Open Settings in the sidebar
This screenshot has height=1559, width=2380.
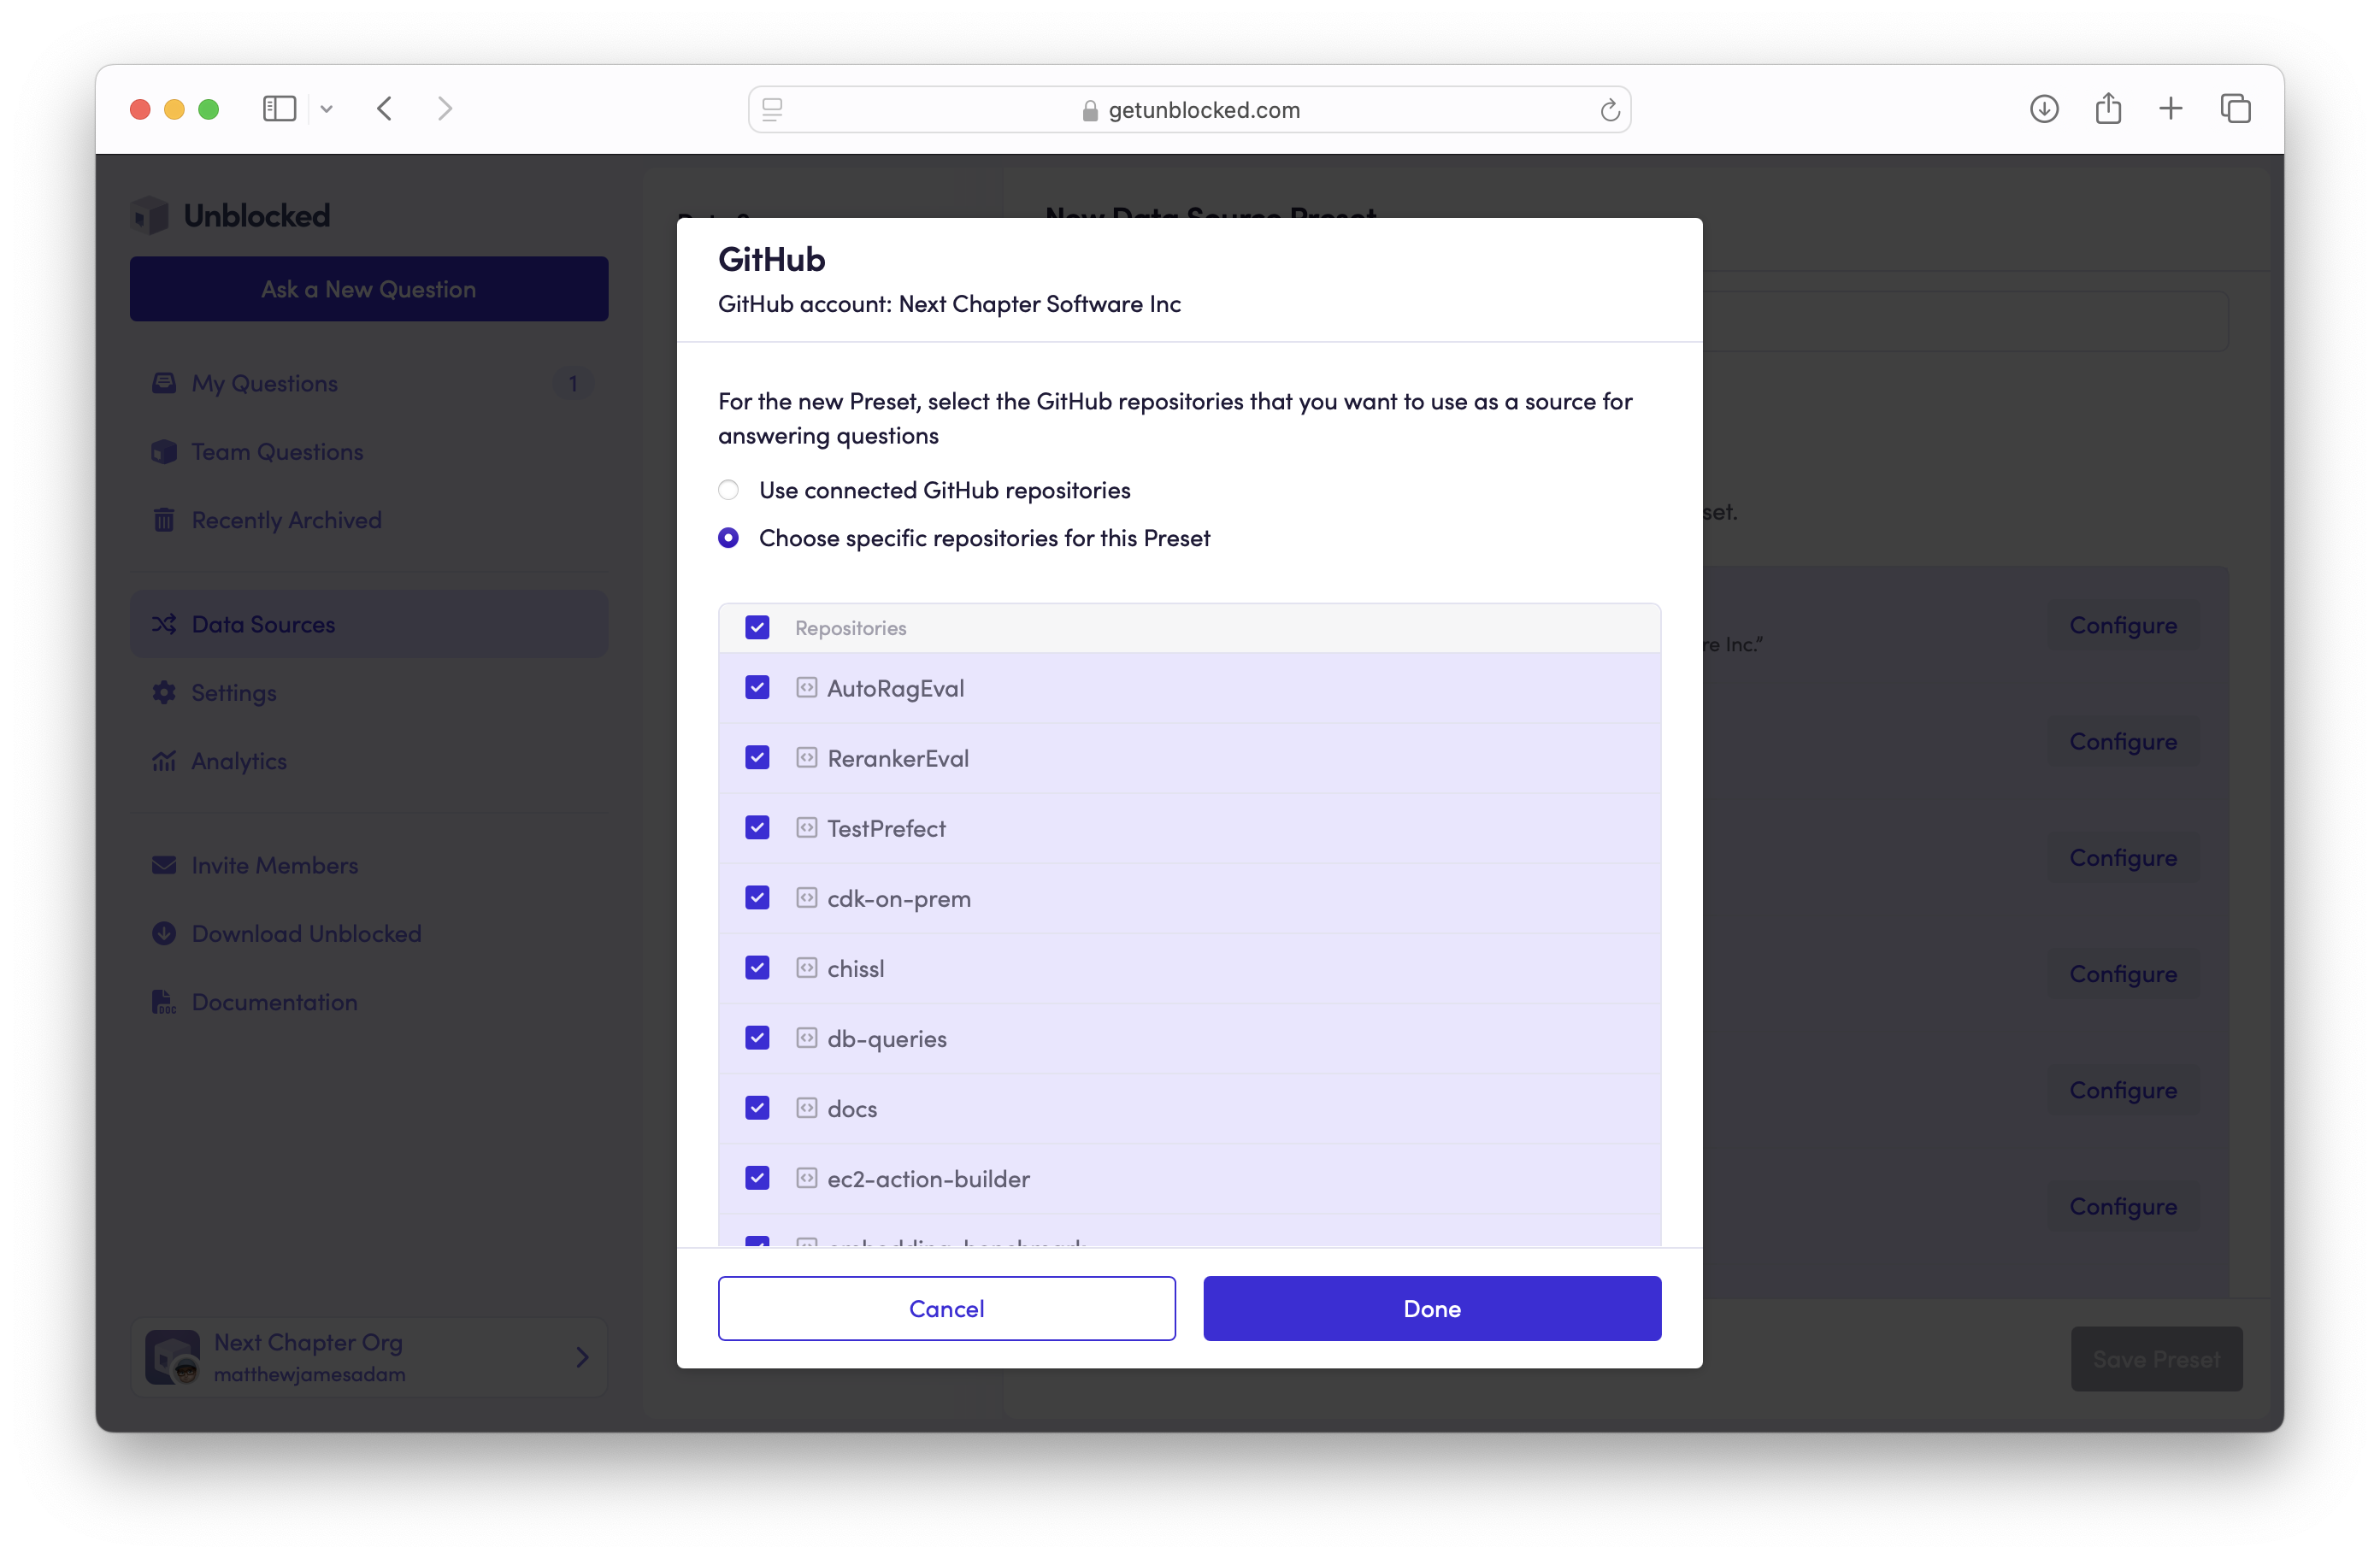[369, 692]
